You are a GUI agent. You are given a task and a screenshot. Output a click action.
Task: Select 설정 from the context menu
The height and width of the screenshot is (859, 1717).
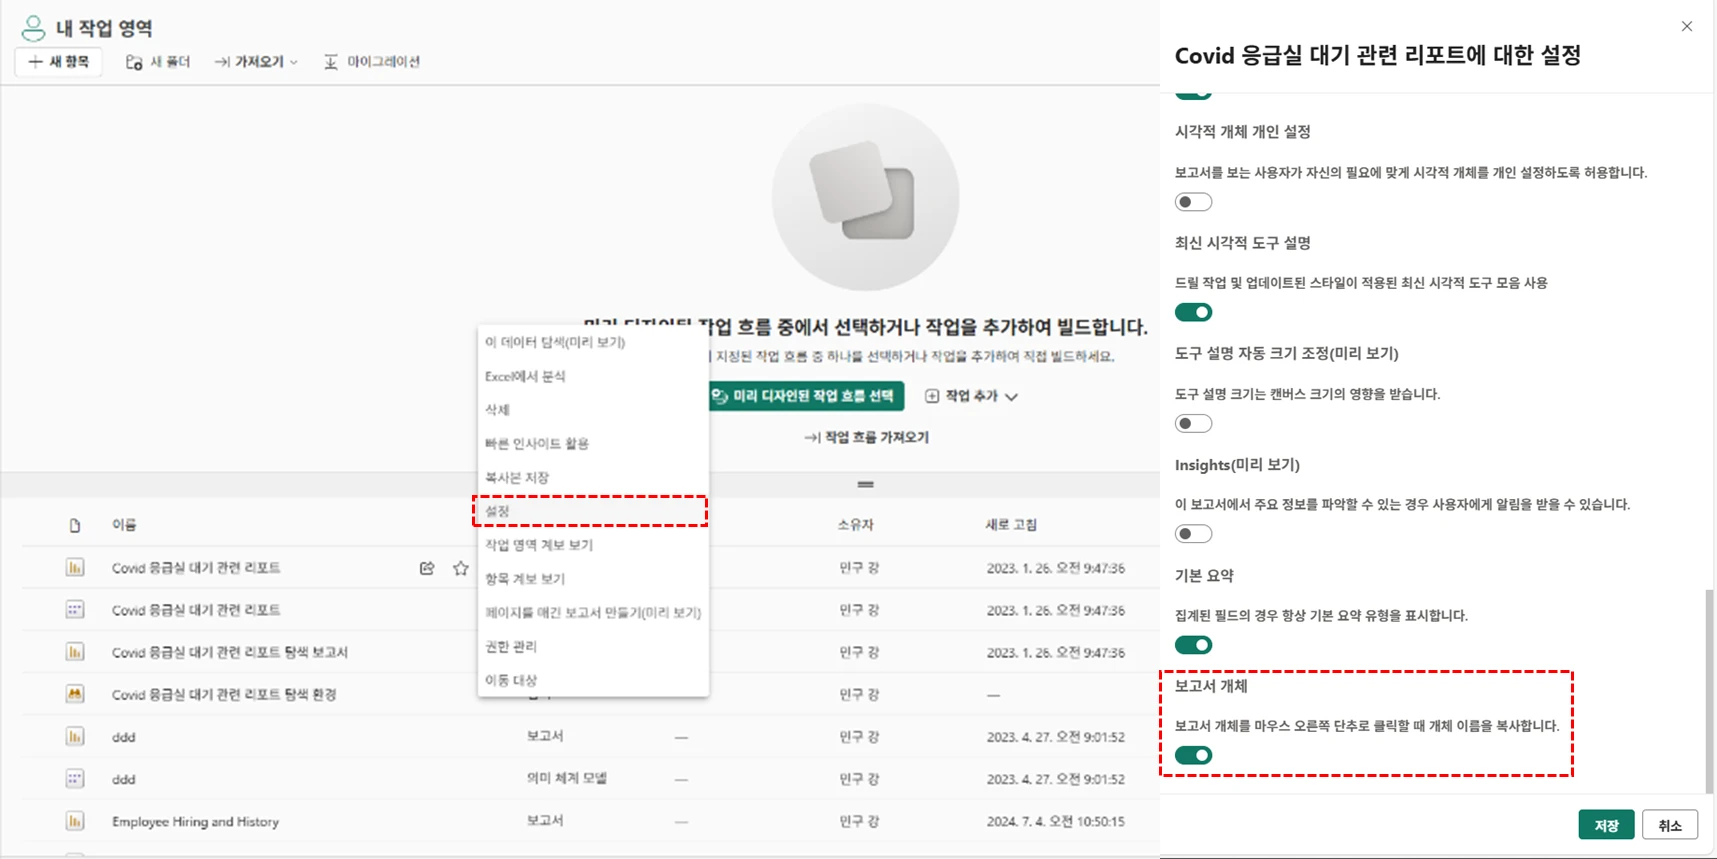(498, 511)
